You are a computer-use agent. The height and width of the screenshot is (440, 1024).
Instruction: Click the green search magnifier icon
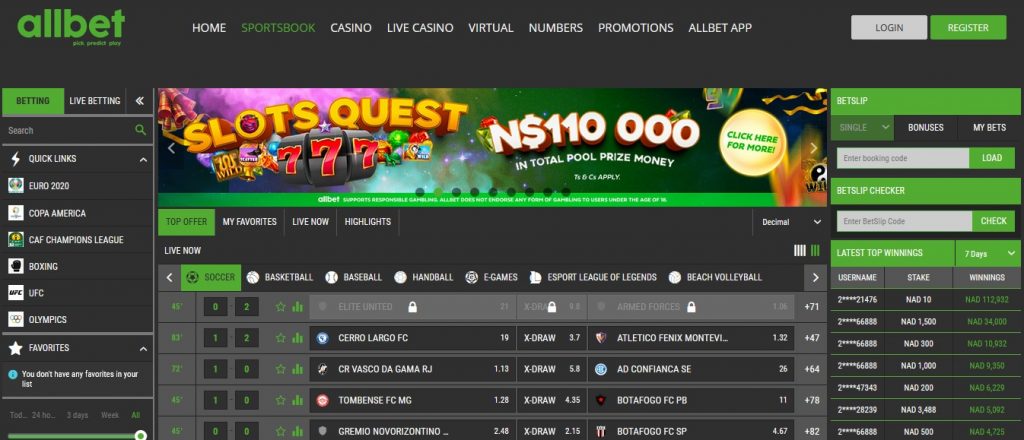(140, 130)
